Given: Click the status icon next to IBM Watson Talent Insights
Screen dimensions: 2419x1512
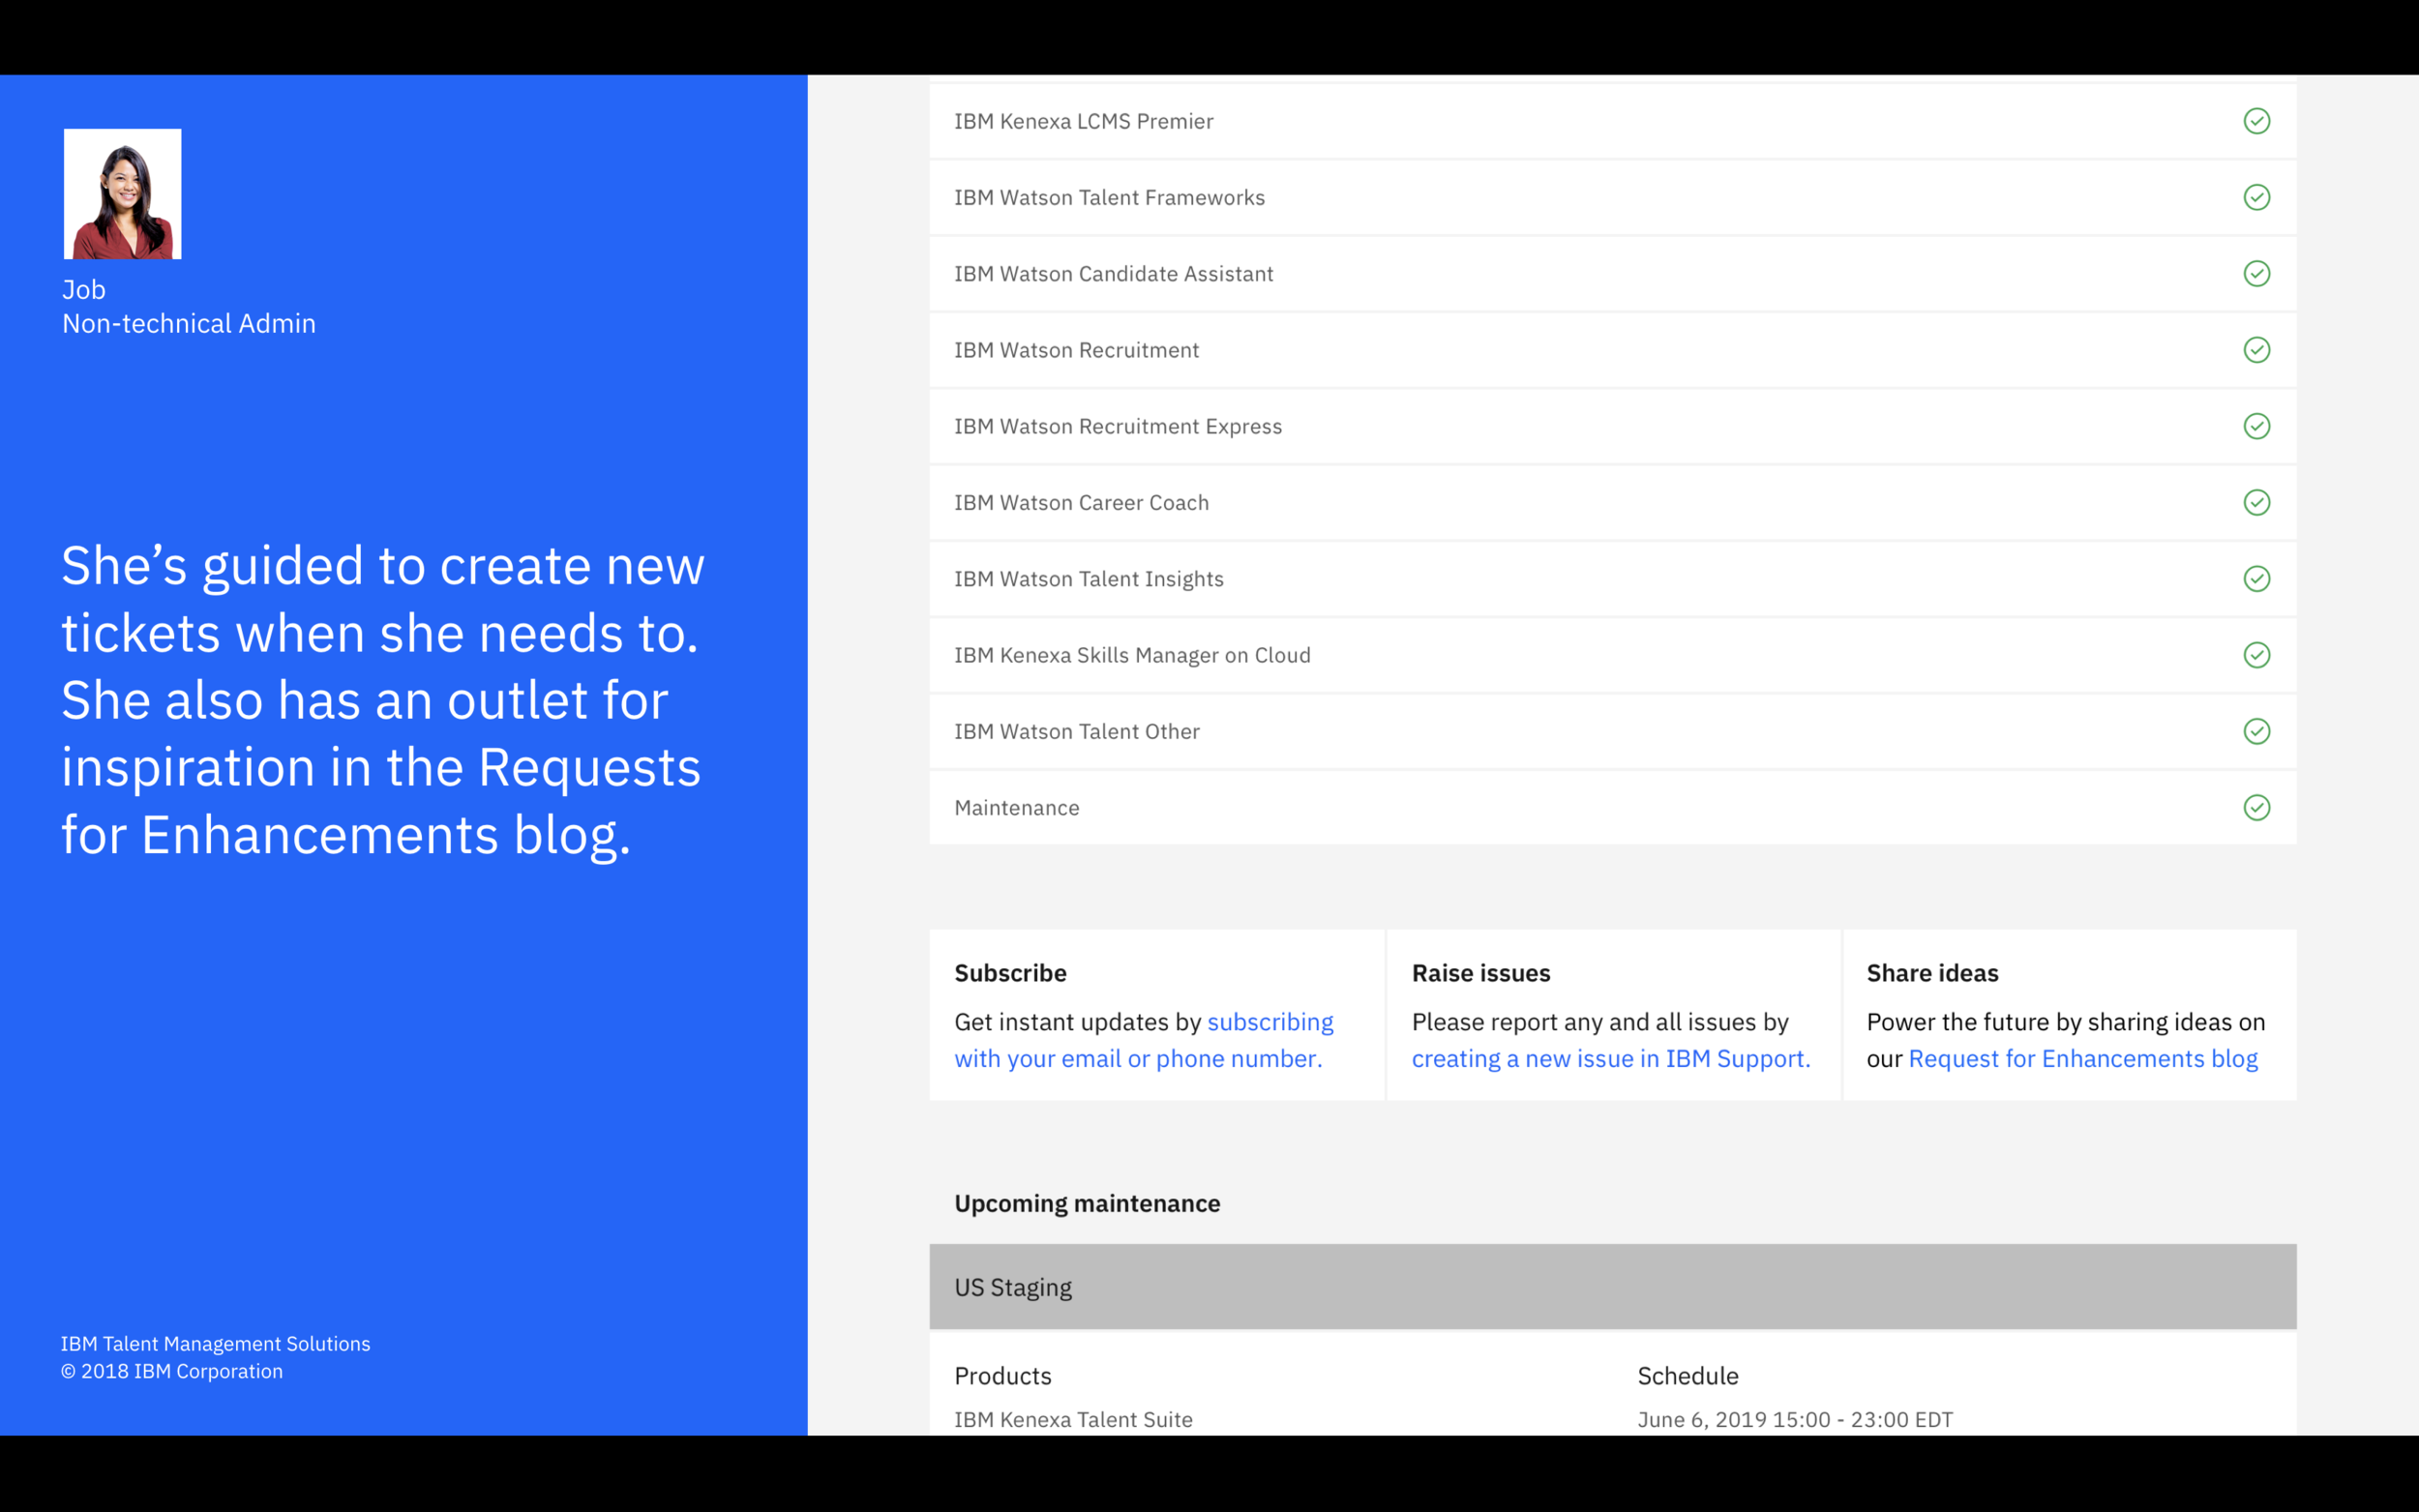Looking at the screenshot, I should pyautogui.click(x=2256, y=578).
